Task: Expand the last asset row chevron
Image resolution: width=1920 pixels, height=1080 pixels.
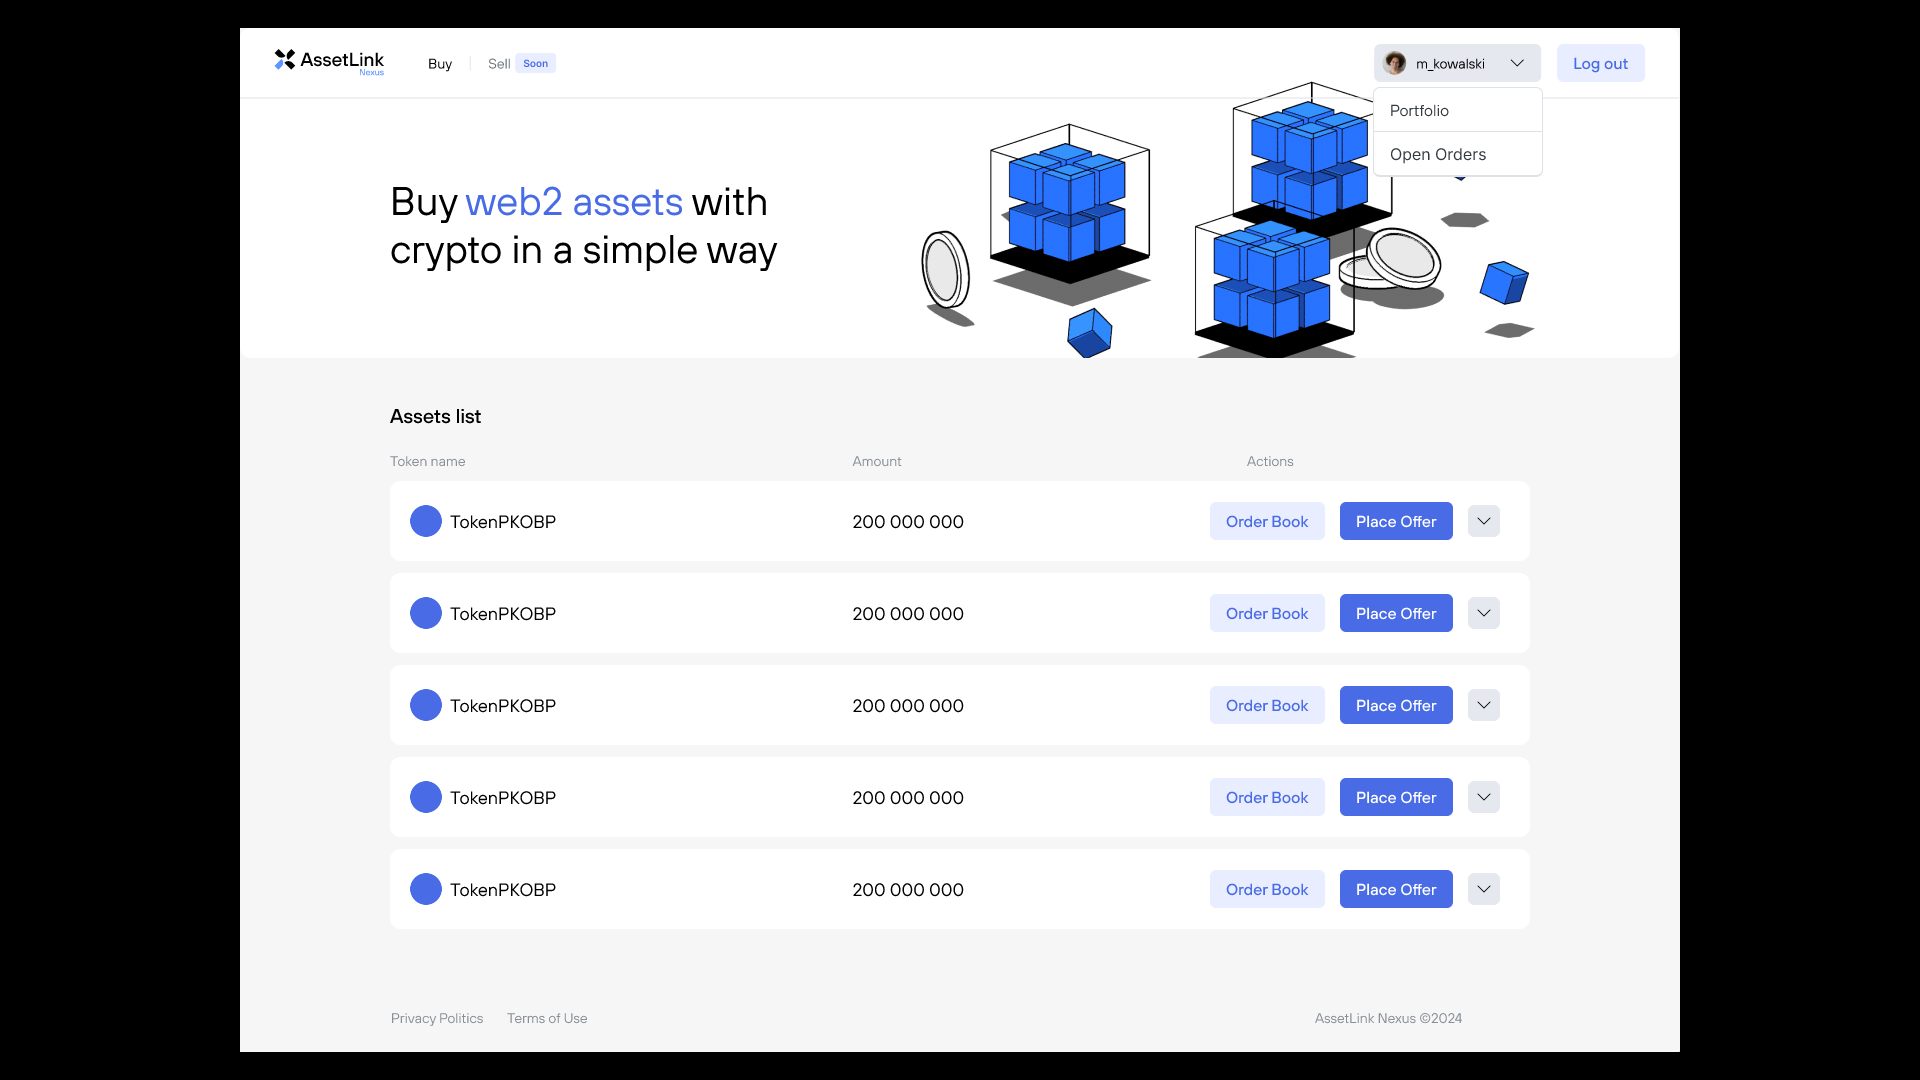Action: pyautogui.click(x=1484, y=889)
